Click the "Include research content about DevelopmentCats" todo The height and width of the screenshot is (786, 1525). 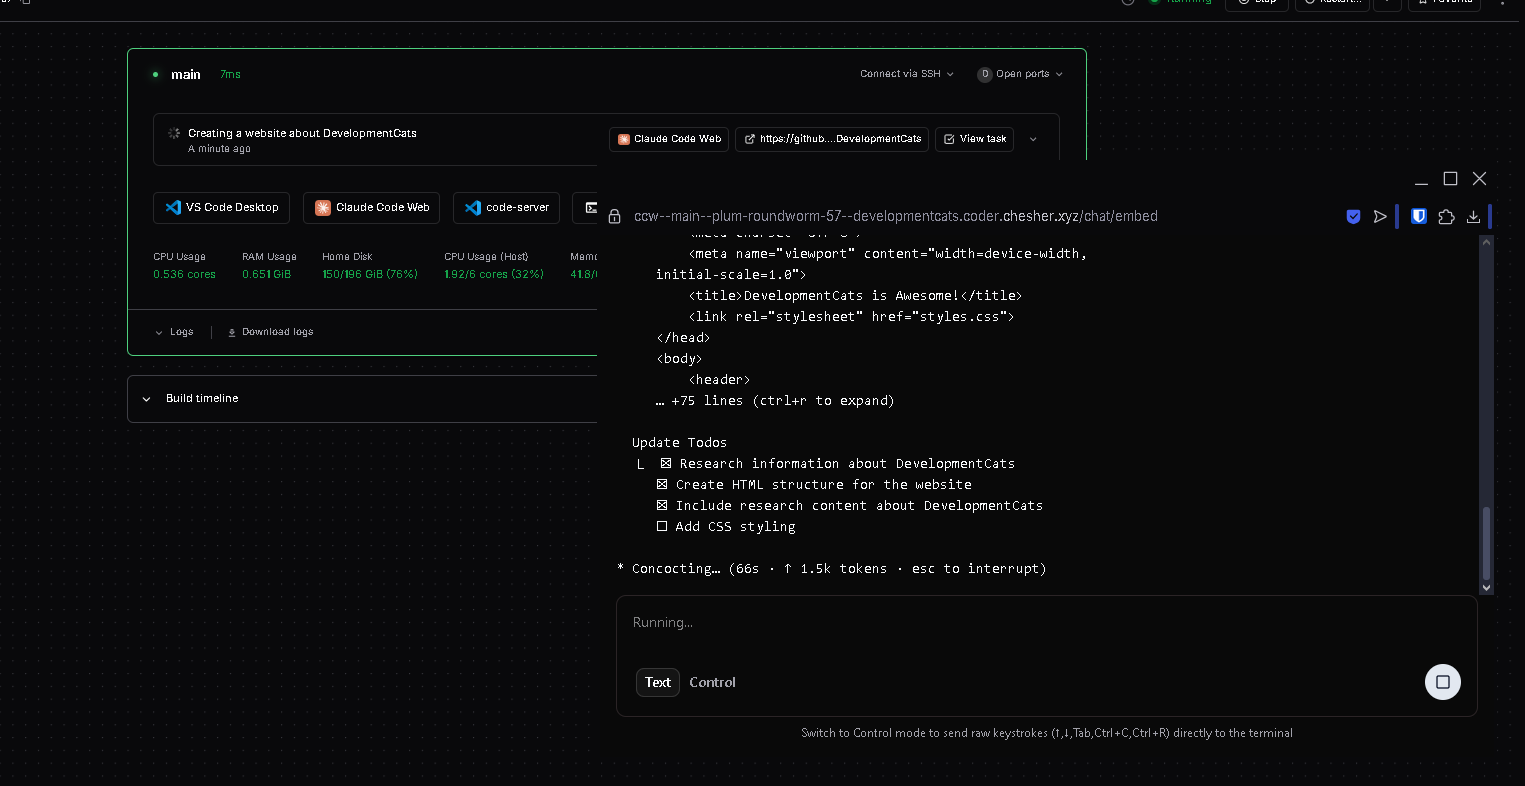[x=850, y=505]
